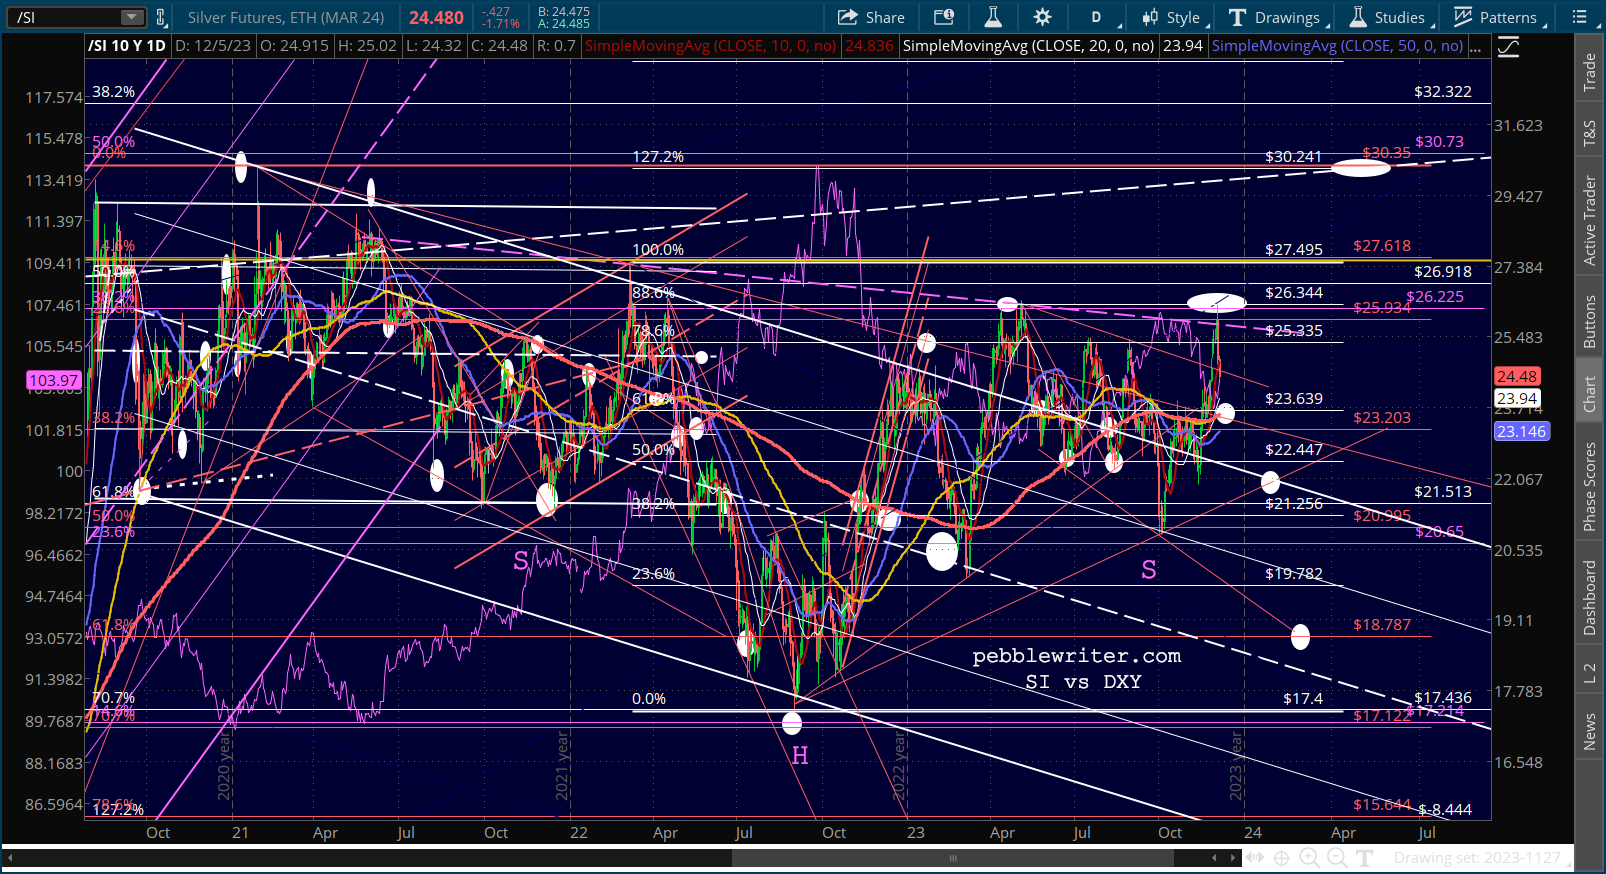Click the $18.787 red price level label
Screen dimensions: 1606x874
coord(1382,625)
